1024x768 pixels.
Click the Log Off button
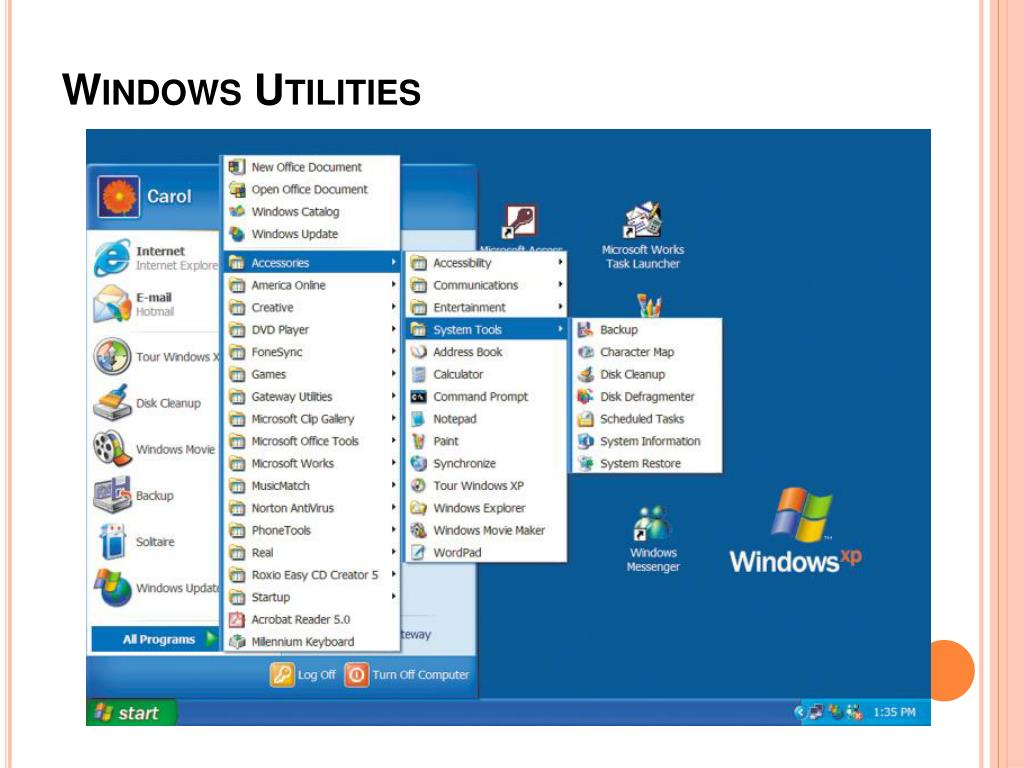click(303, 675)
